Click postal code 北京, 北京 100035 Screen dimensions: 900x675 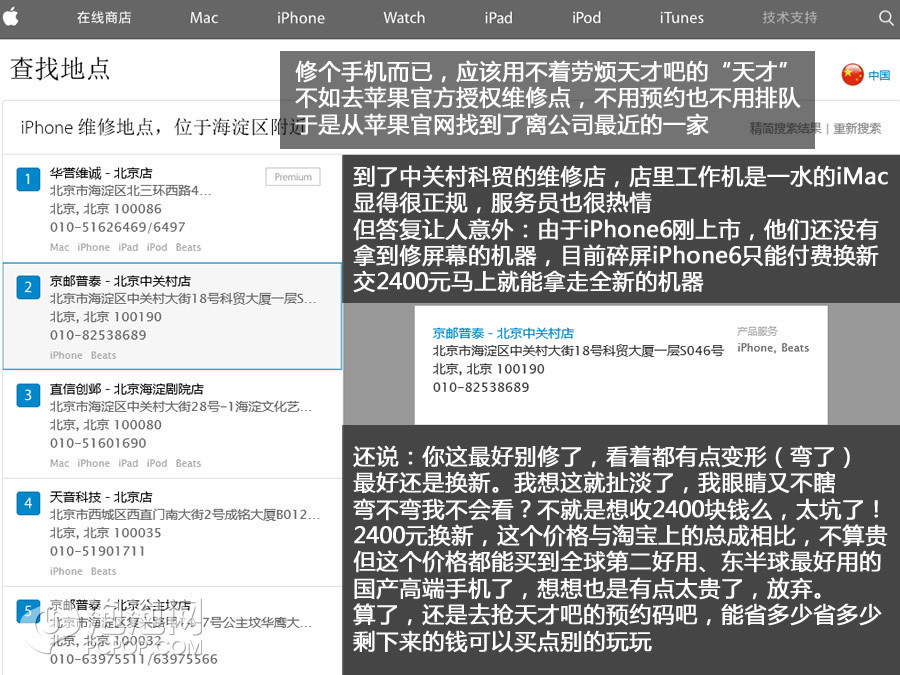click(106, 533)
